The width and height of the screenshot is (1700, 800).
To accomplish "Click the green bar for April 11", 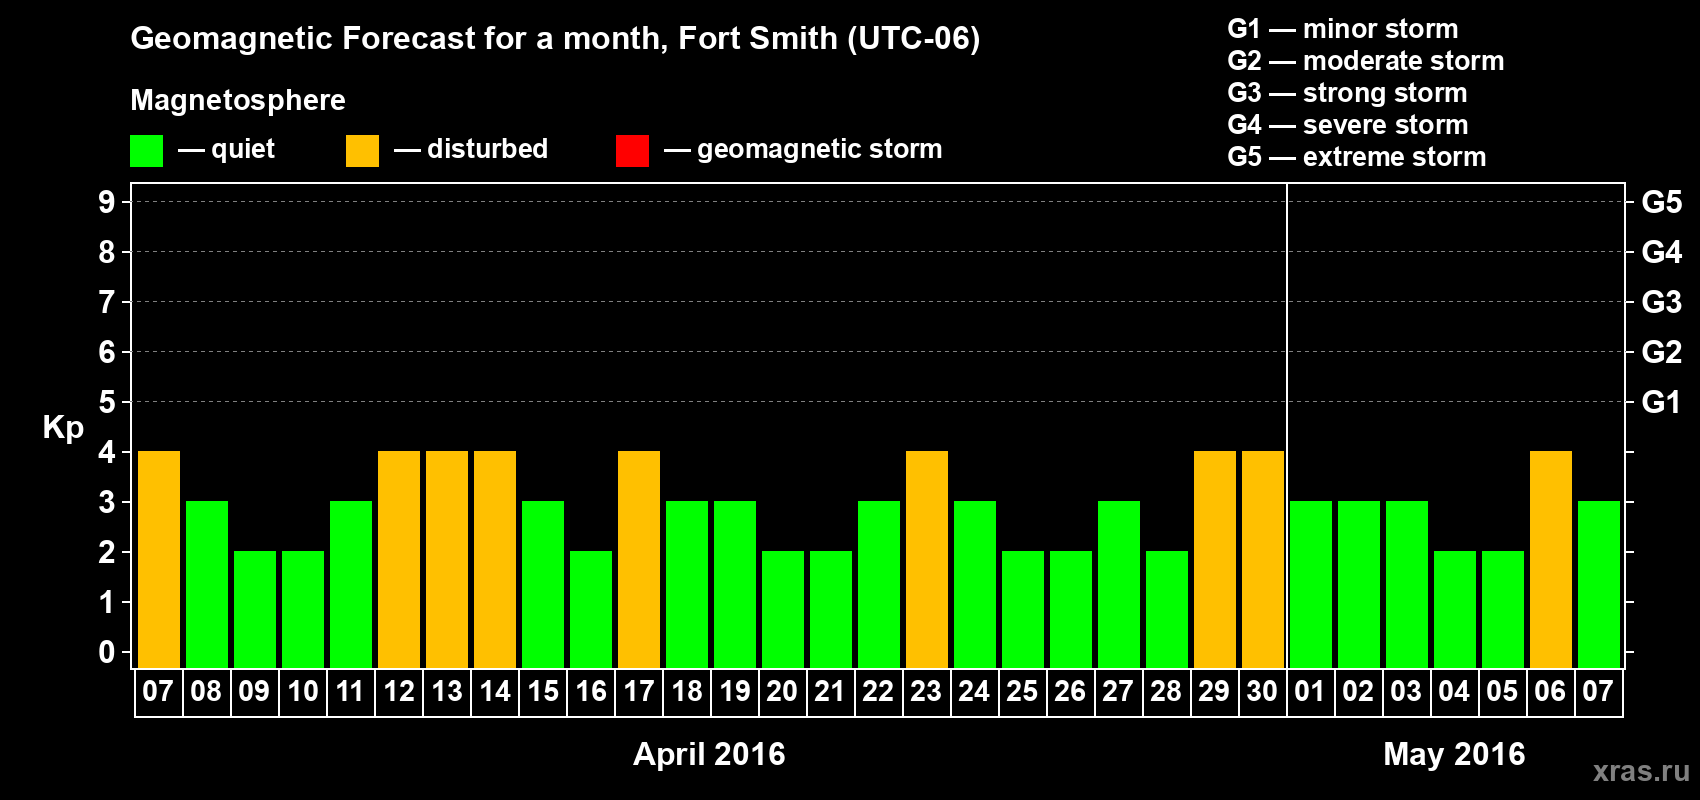I will [x=351, y=585].
